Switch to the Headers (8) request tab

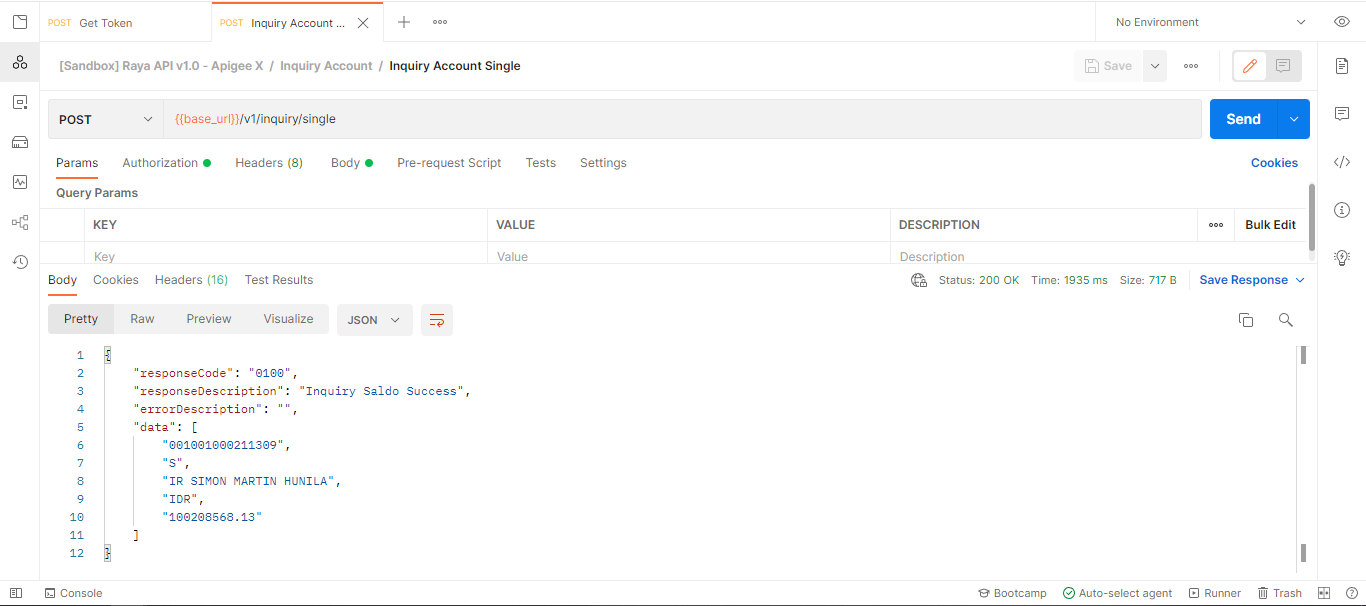[269, 163]
